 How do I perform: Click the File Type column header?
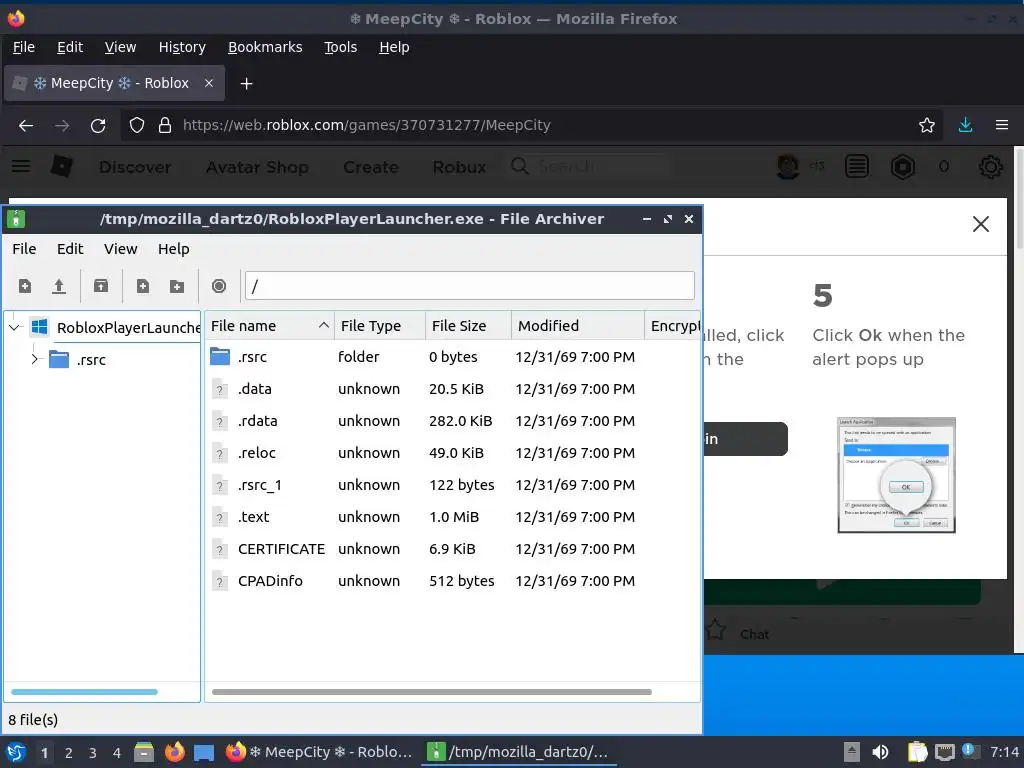[379, 325]
